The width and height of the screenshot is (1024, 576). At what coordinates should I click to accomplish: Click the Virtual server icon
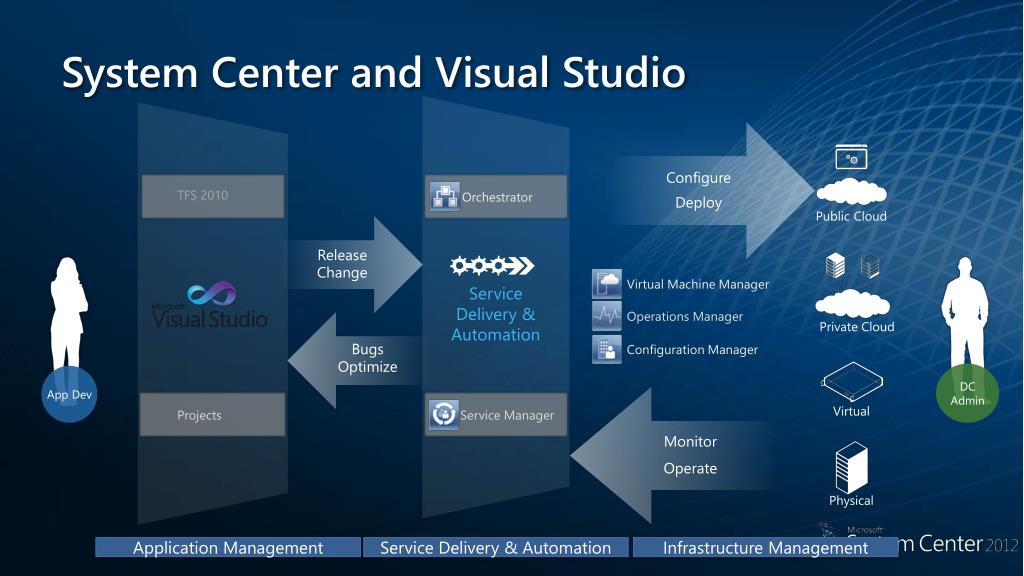852,381
